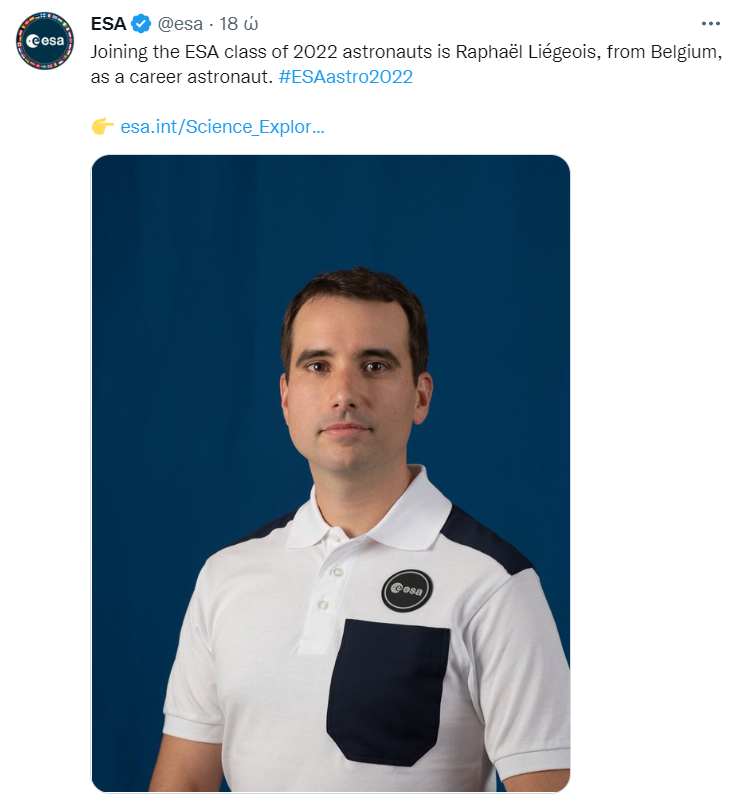The height and width of the screenshot is (805, 740).
Task: Click the ESA display name
Action: (108, 24)
